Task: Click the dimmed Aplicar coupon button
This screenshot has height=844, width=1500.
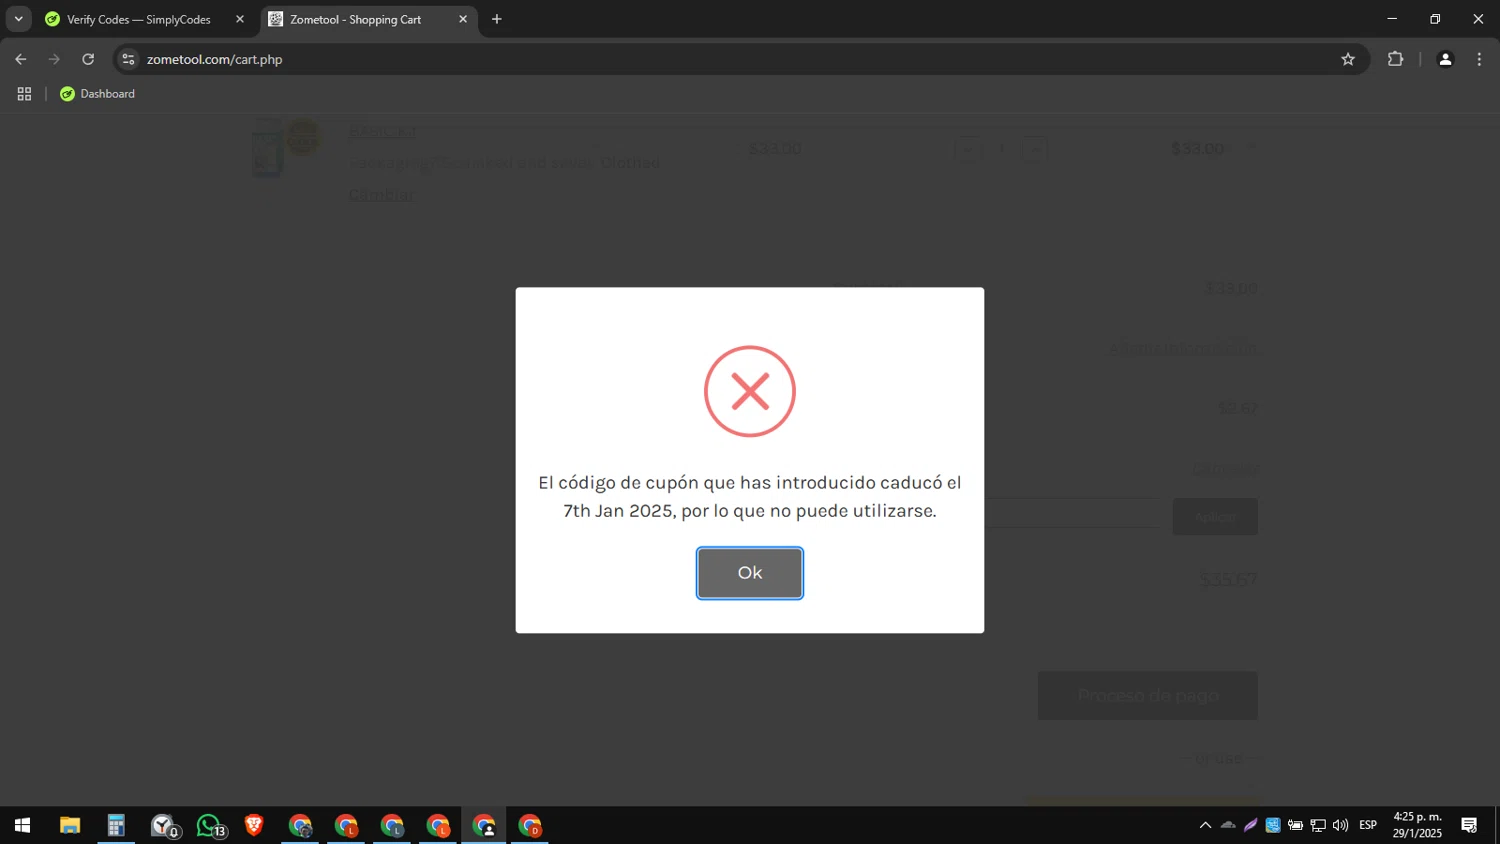Action: (x=1215, y=517)
